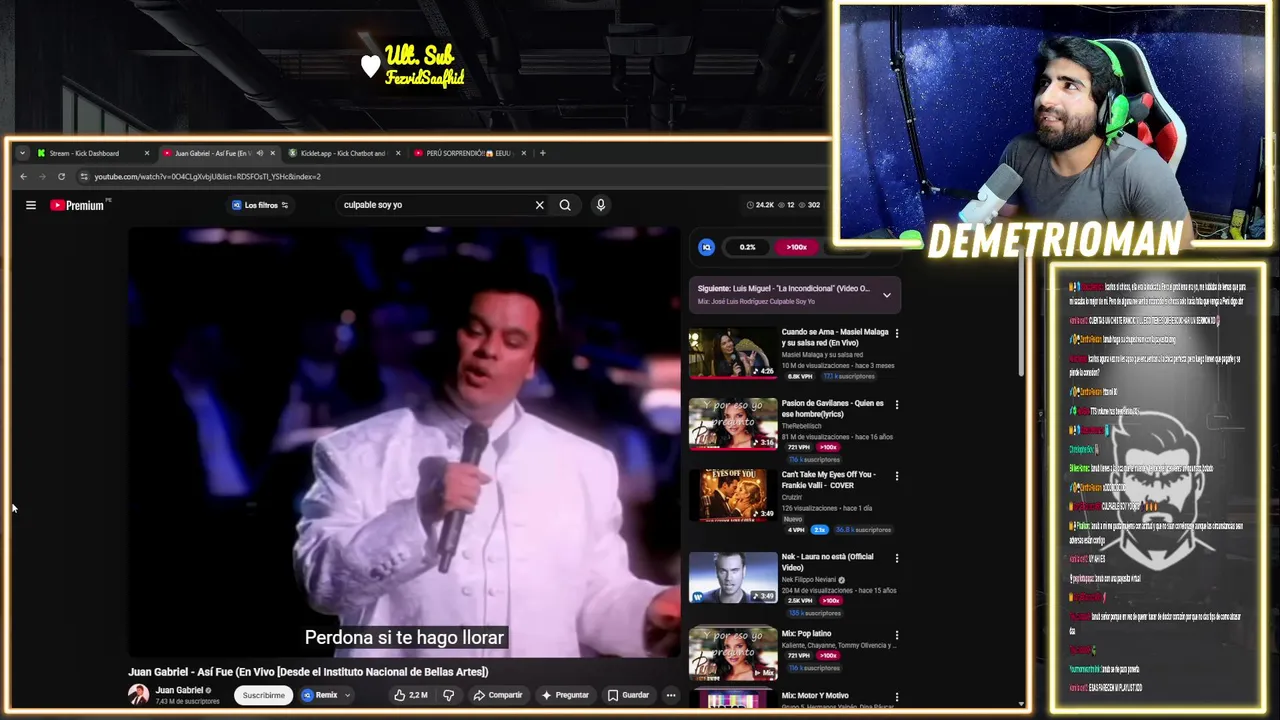Open options for the Cuando se Ama video
The image size is (1280, 720).
(896, 333)
